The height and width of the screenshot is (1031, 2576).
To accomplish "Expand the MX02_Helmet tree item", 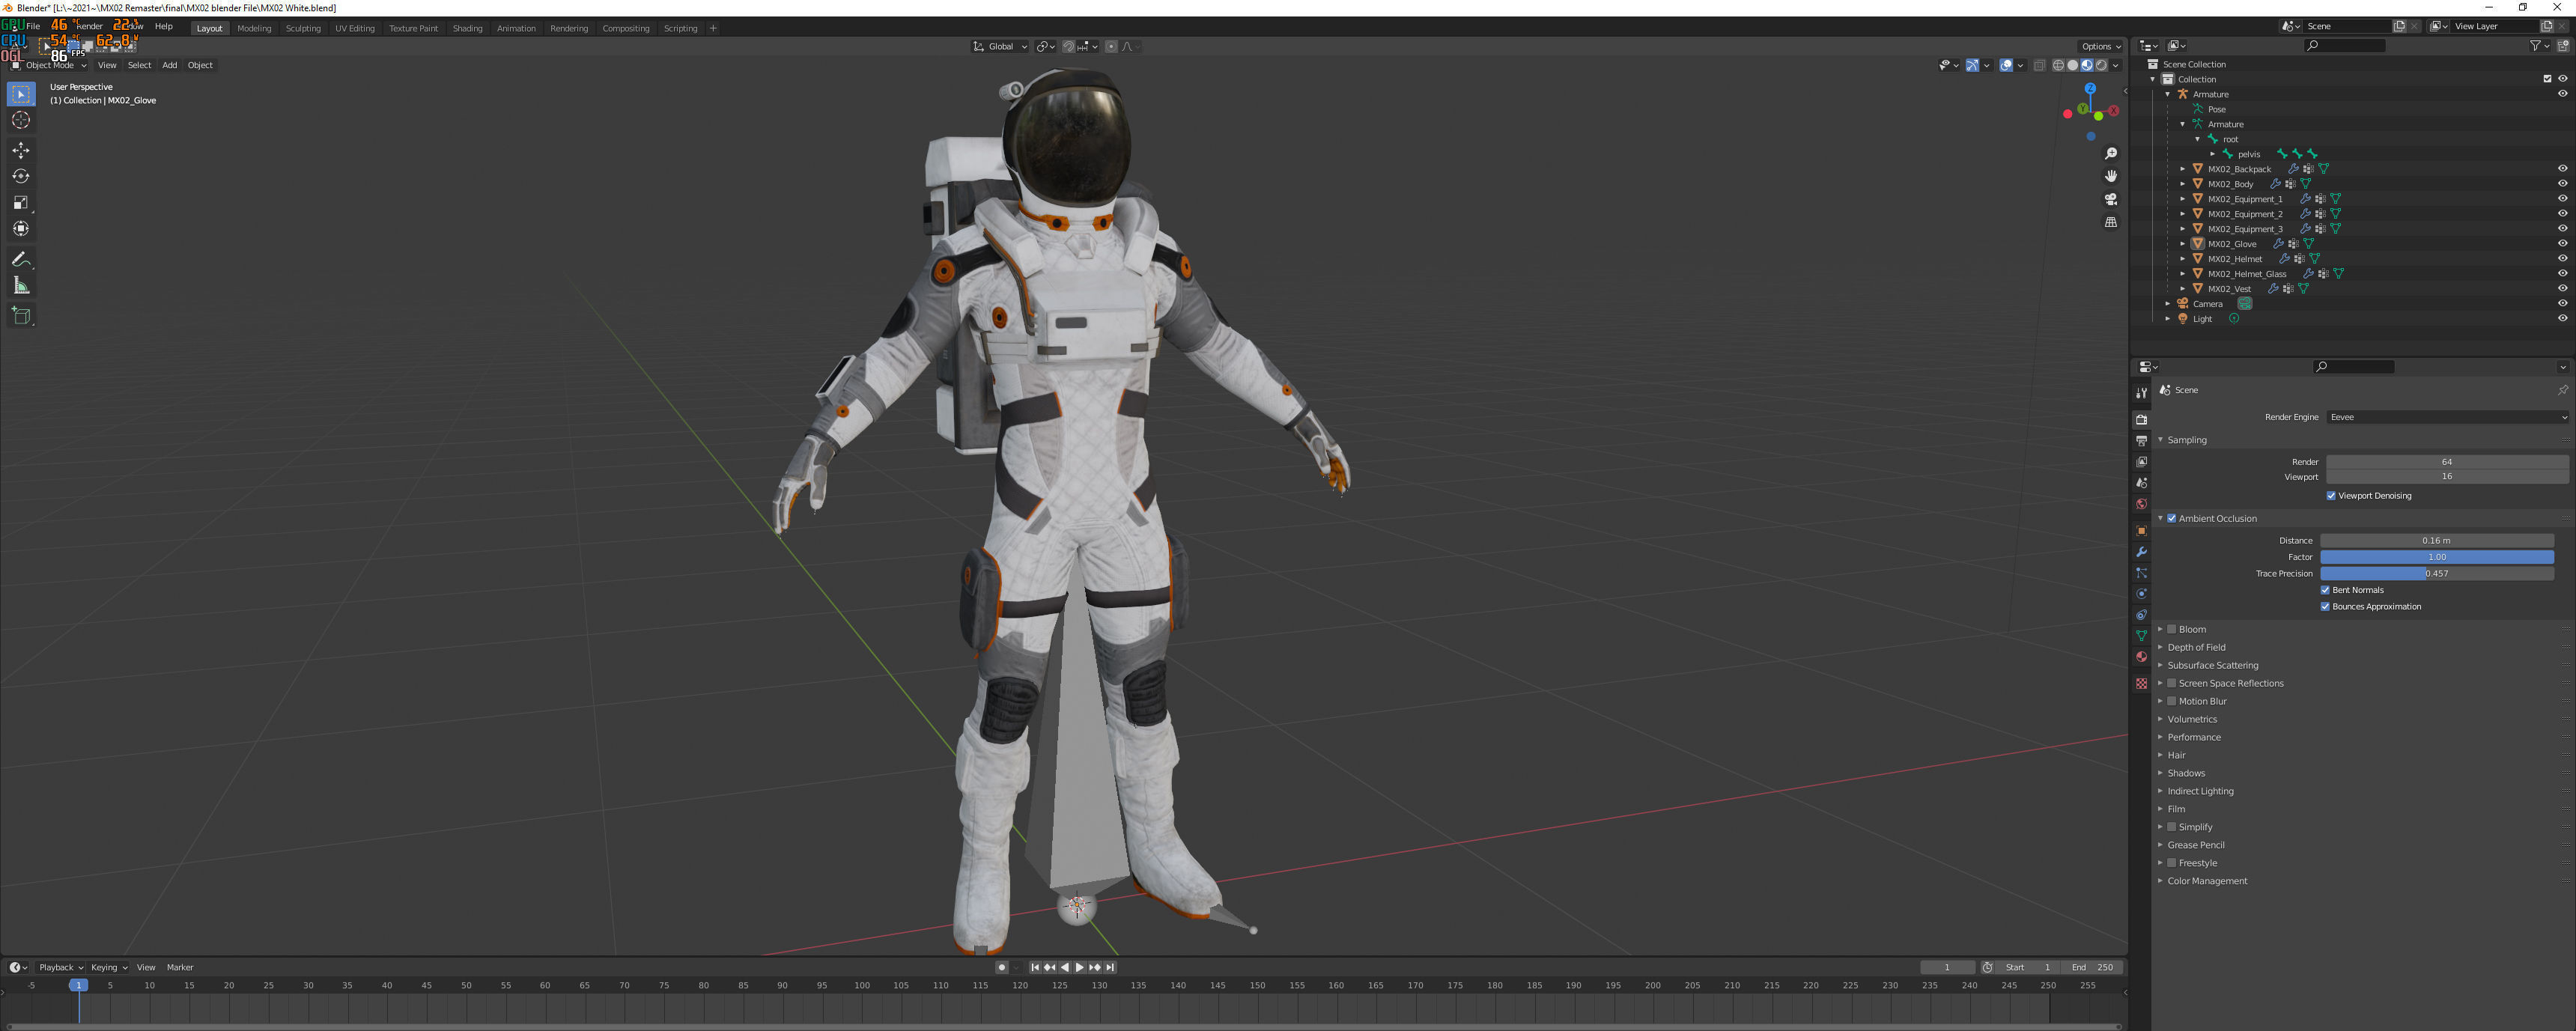I will (2182, 259).
